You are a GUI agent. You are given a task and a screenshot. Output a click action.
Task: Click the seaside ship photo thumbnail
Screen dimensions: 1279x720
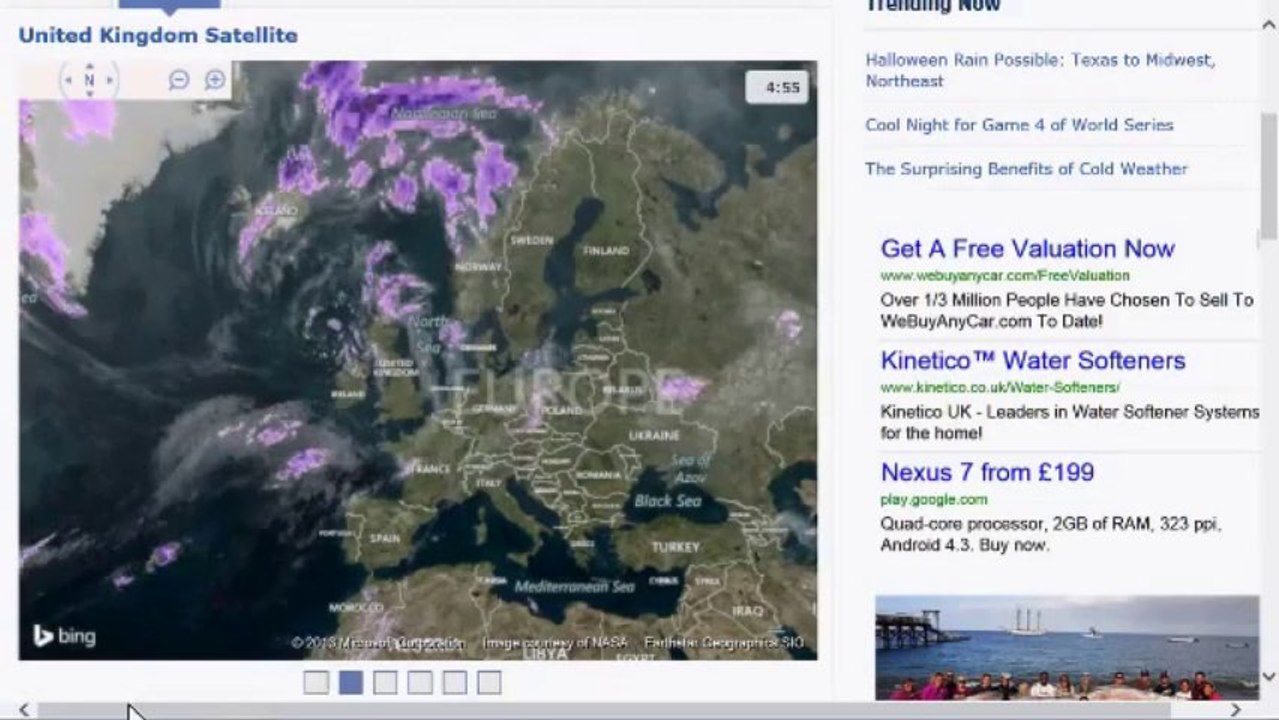click(x=1067, y=648)
